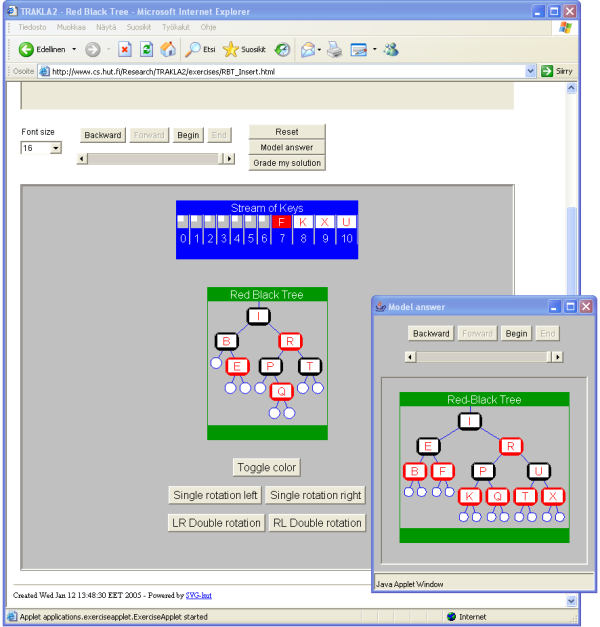Expand the address bar URL dropdown
This screenshot has height=627, width=600.
coord(530,71)
